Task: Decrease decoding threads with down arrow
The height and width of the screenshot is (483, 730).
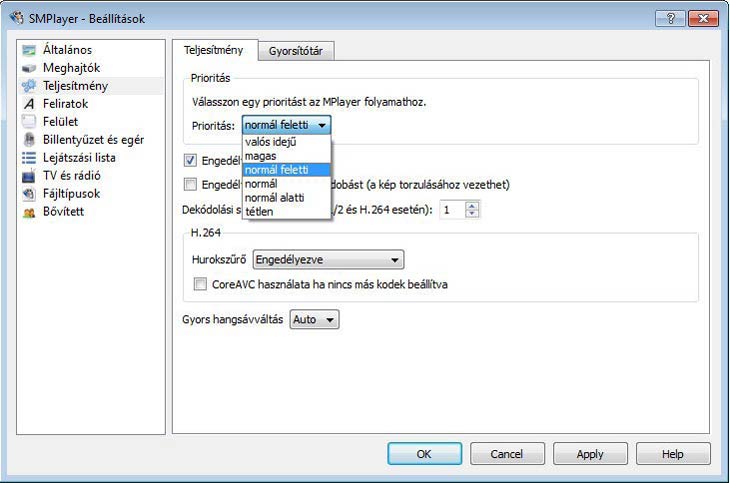Action: [472, 214]
